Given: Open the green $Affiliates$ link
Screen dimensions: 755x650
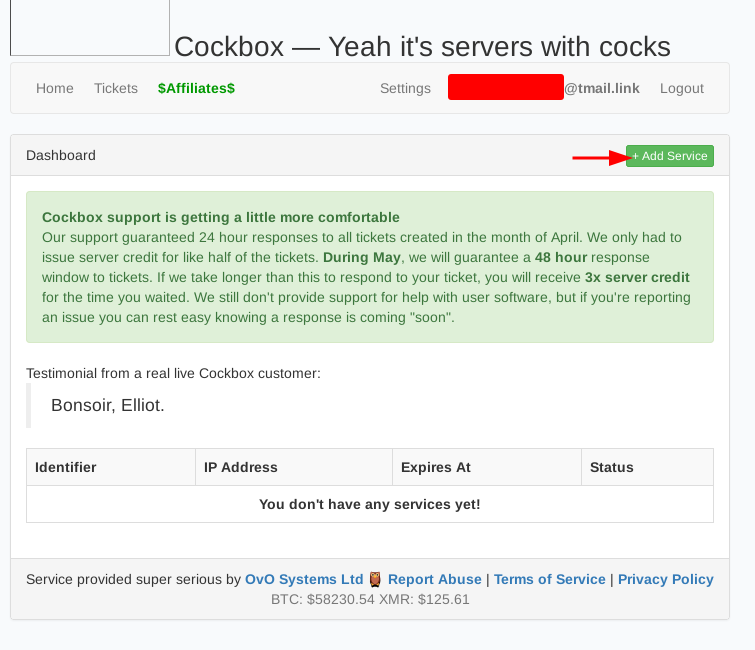Looking at the screenshot, I should coord(196,88).
